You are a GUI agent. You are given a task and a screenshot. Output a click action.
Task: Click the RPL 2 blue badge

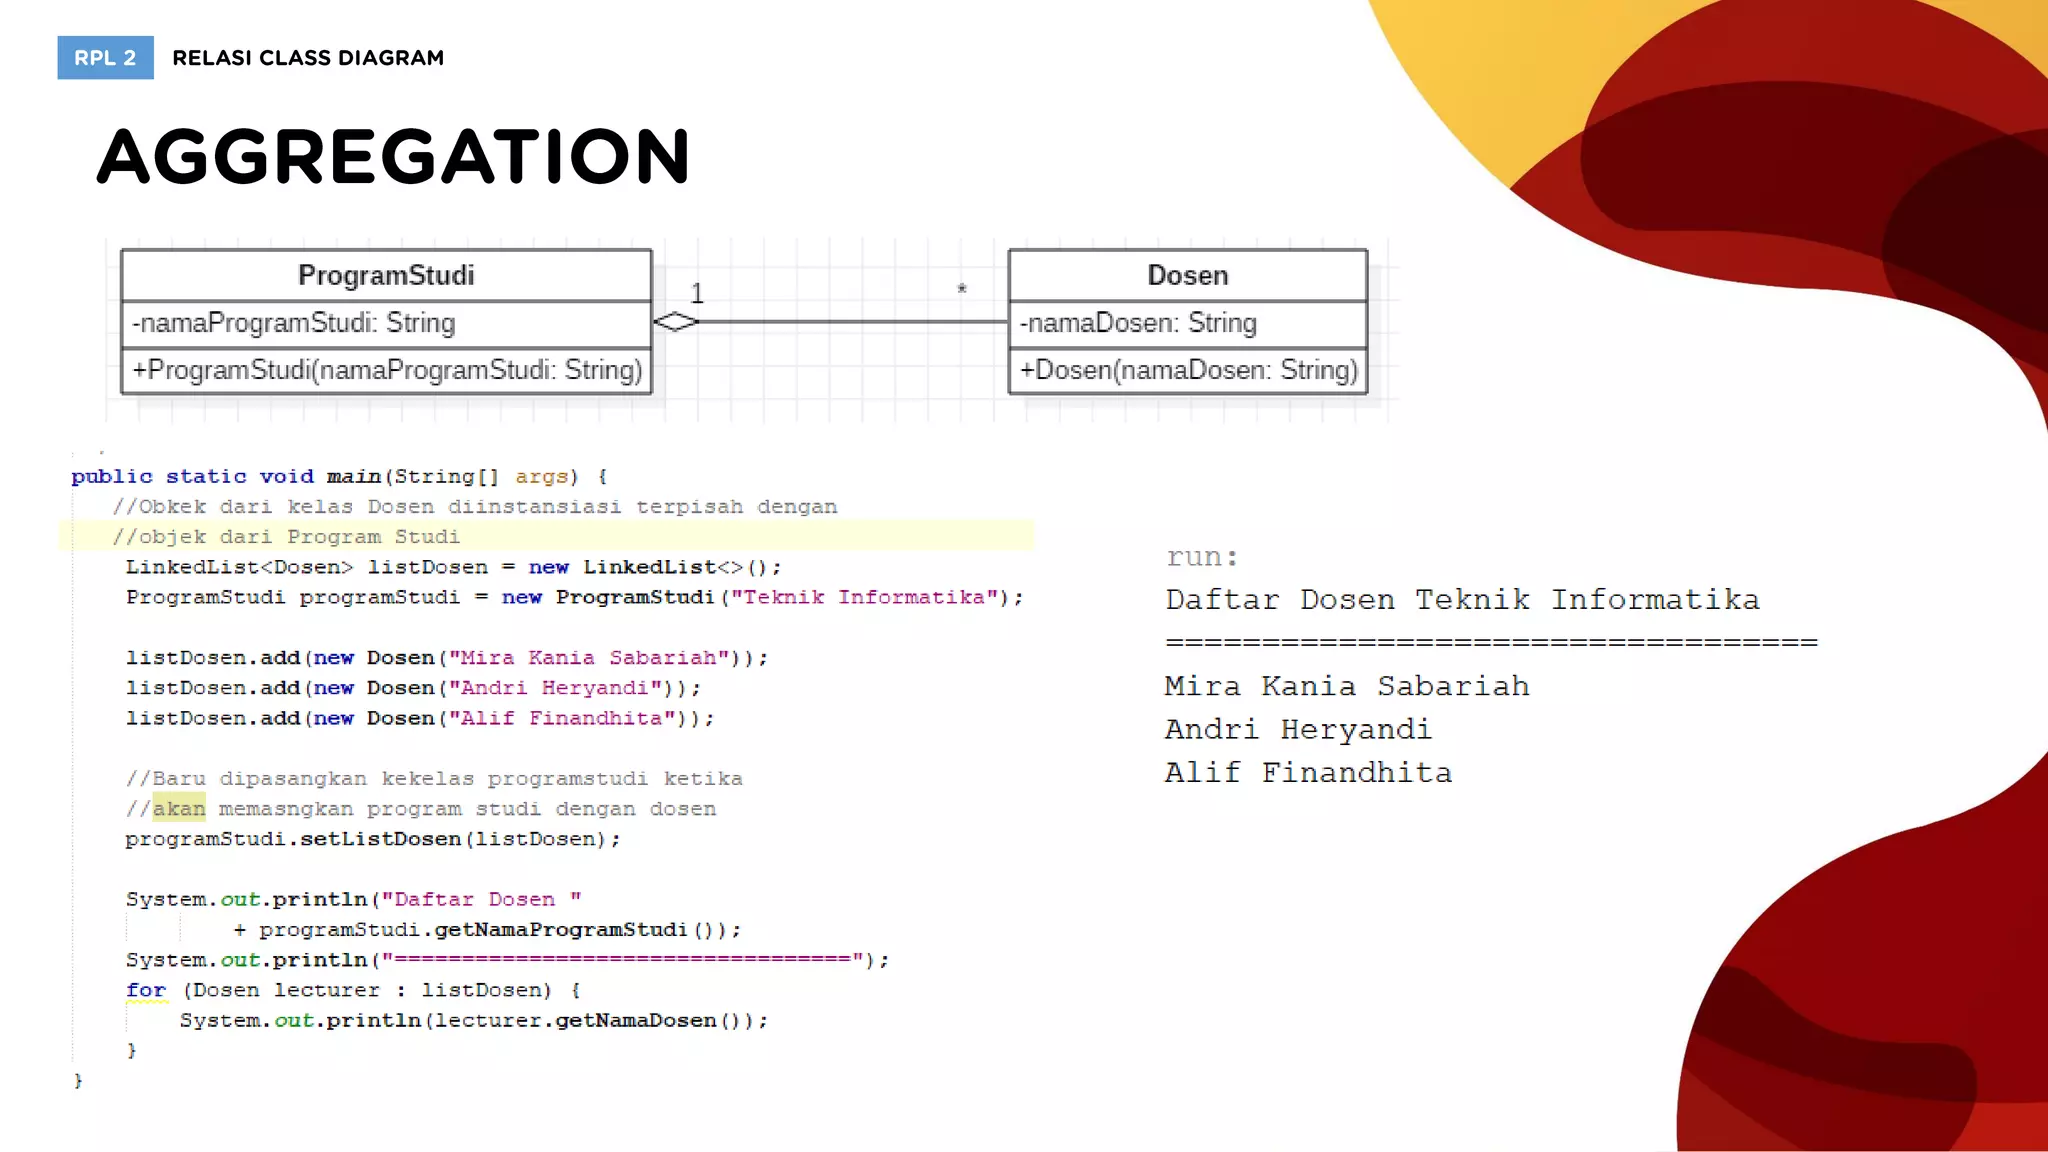105,58
